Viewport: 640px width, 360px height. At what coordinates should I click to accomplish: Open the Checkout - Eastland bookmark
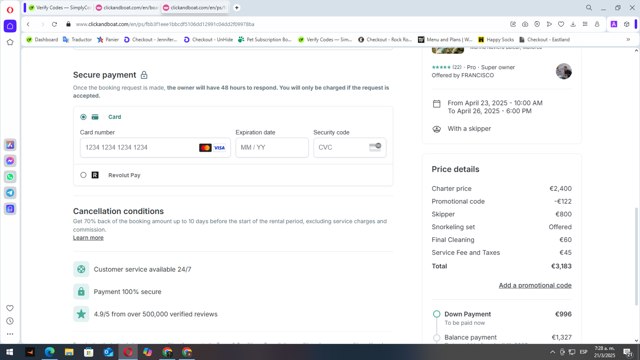pyautogui.click(x=544, y=40)
